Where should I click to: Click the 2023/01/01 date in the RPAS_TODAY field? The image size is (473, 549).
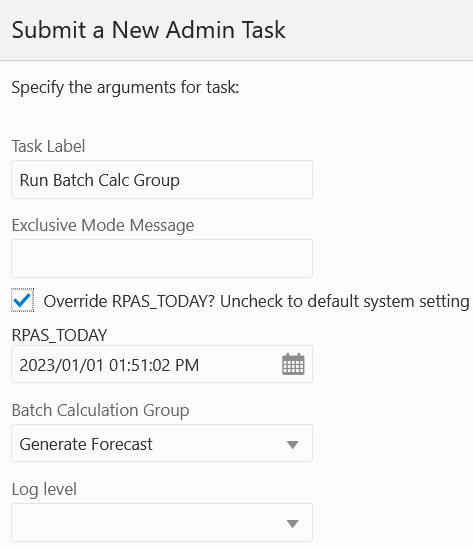tap(62, 365)
